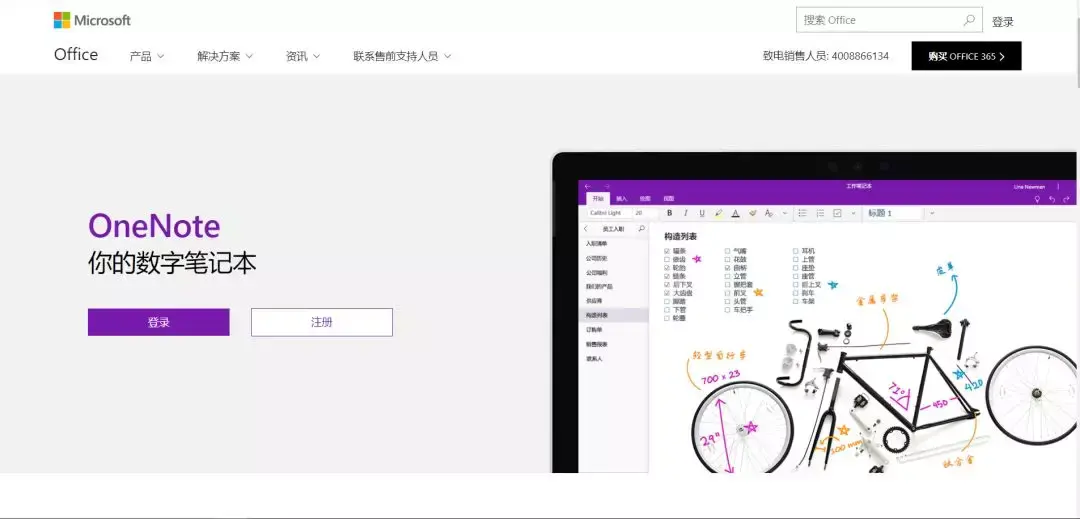Click the 构造列表 page heading in the note
Viewport: 1080px width, 519px height.
tap(681, 236)
